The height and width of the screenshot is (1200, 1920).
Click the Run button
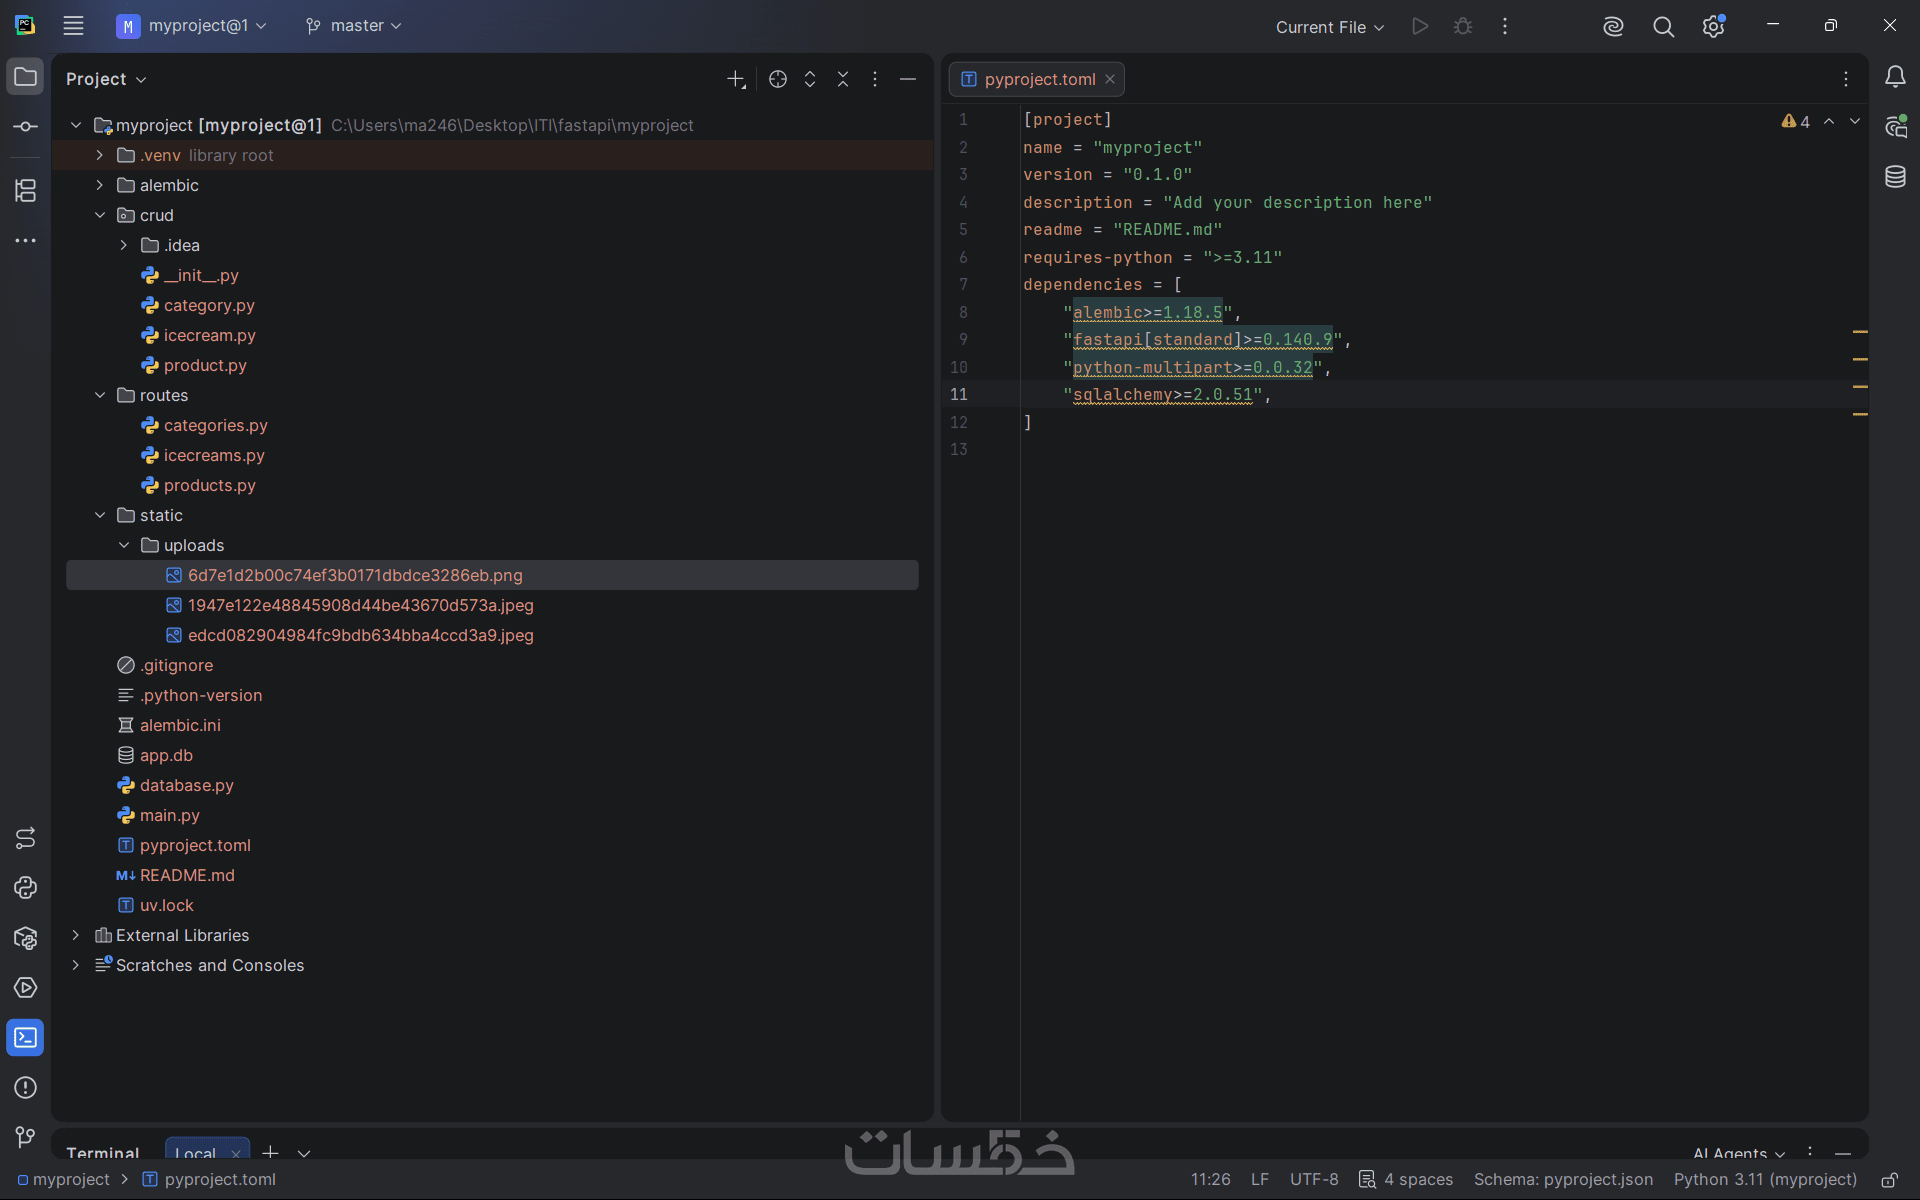point(1420,26)
